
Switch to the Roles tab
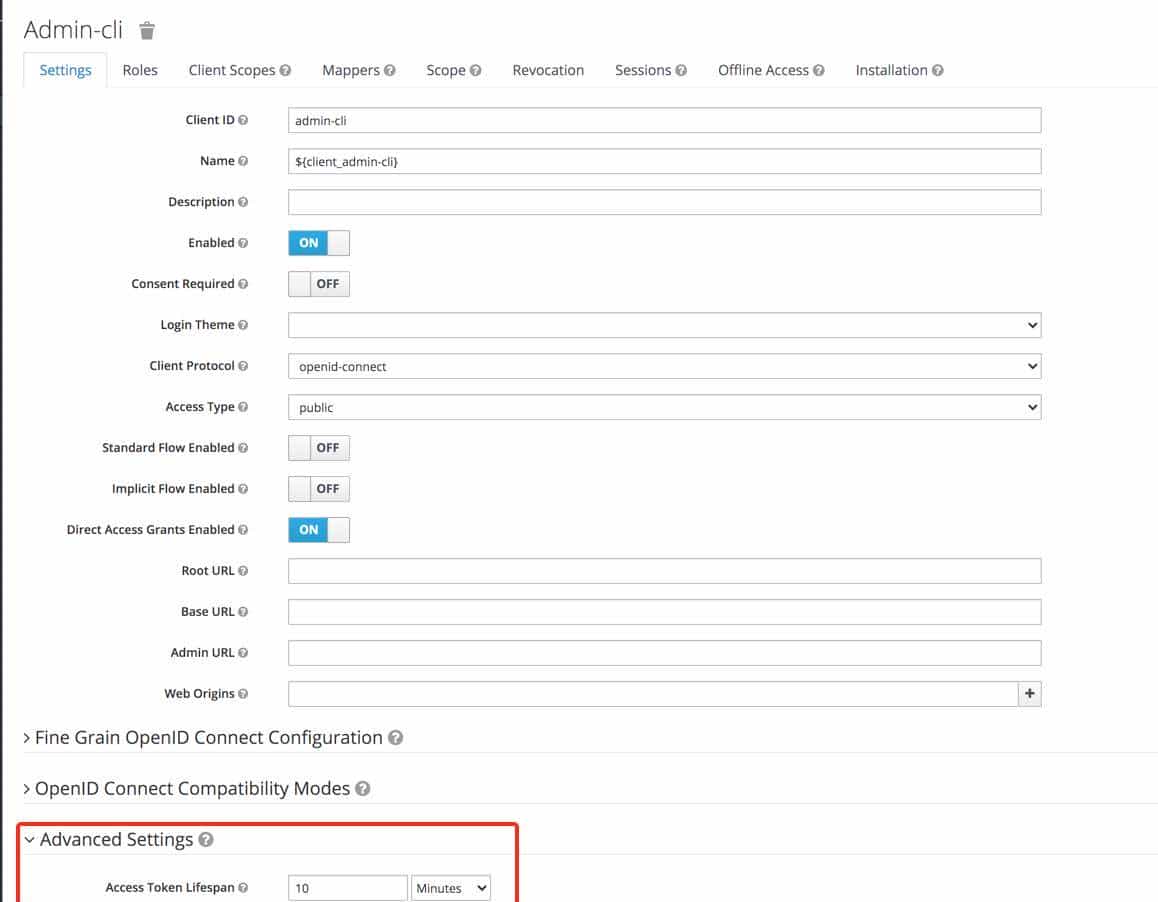click(x=140, y=70)
